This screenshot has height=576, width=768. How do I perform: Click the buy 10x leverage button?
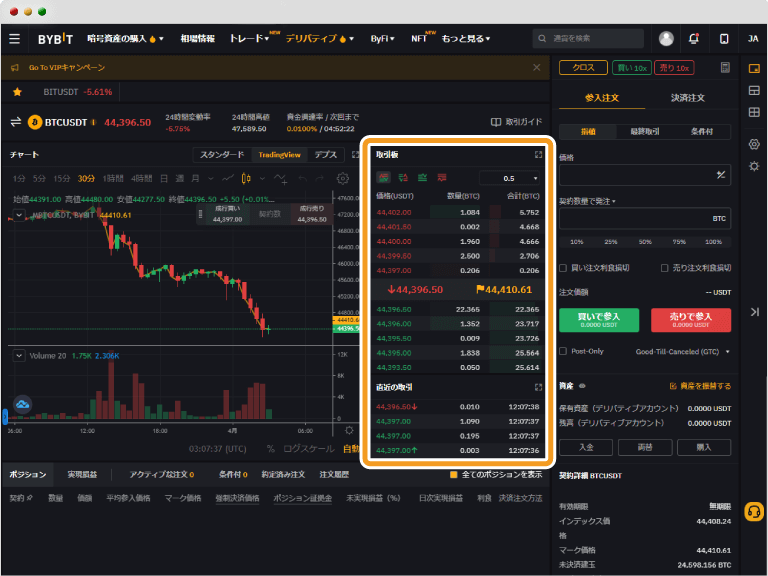[x=631, y=68]
